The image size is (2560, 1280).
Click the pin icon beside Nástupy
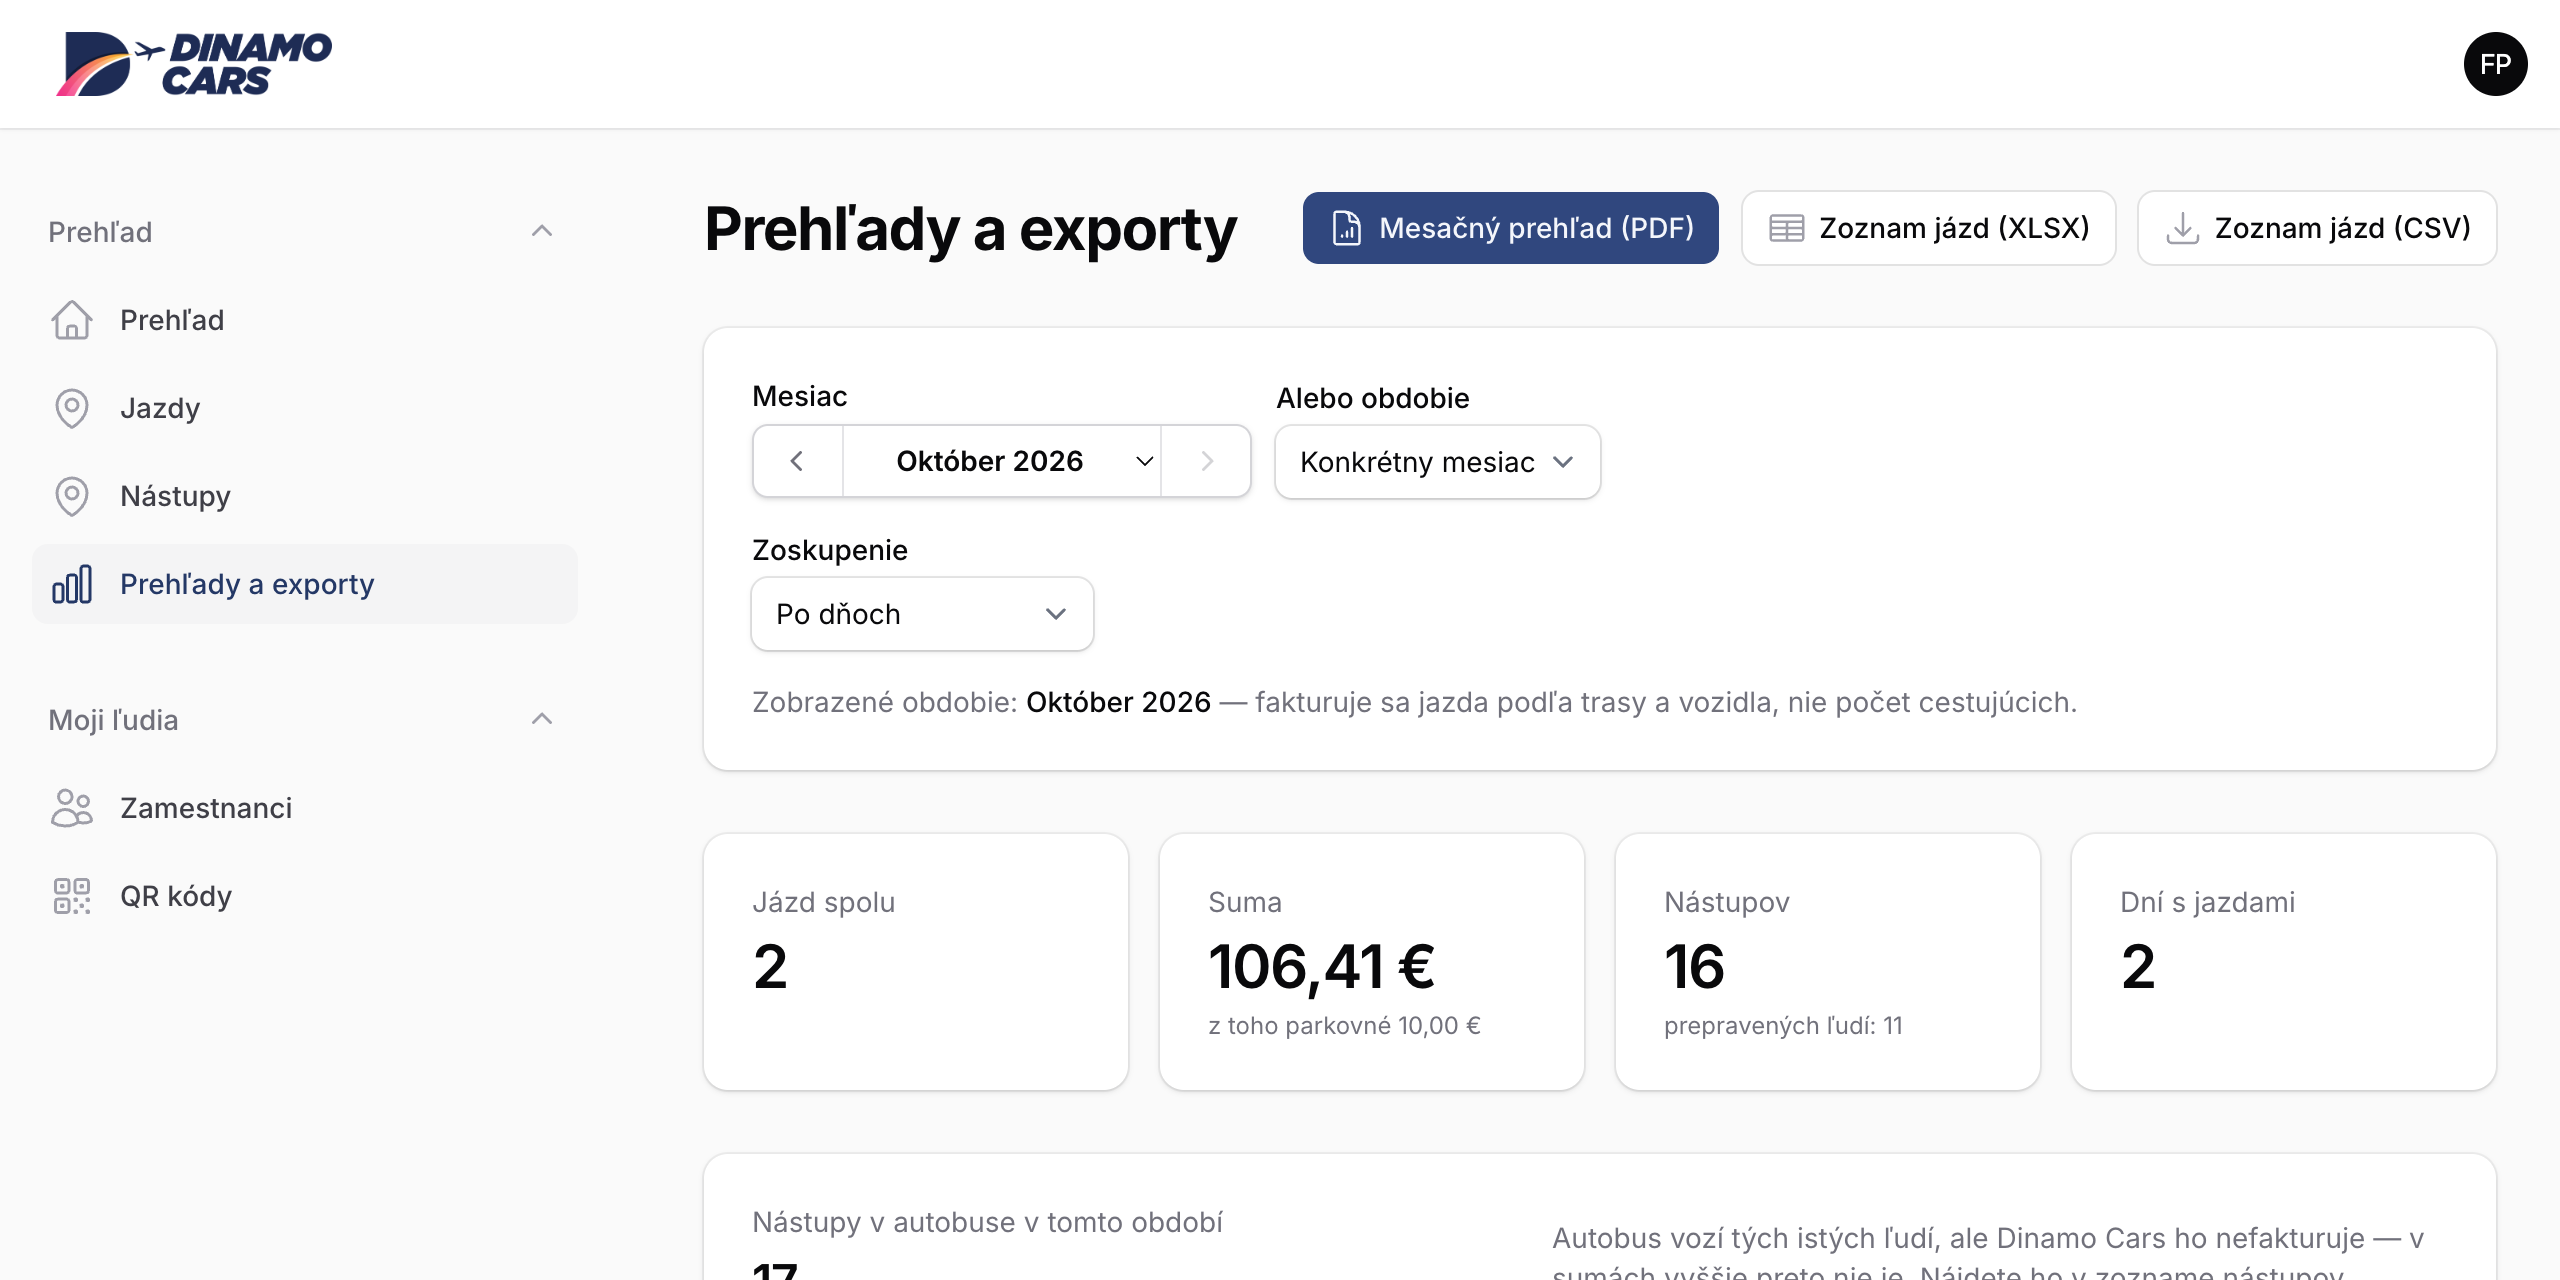(x=72, y=496)
